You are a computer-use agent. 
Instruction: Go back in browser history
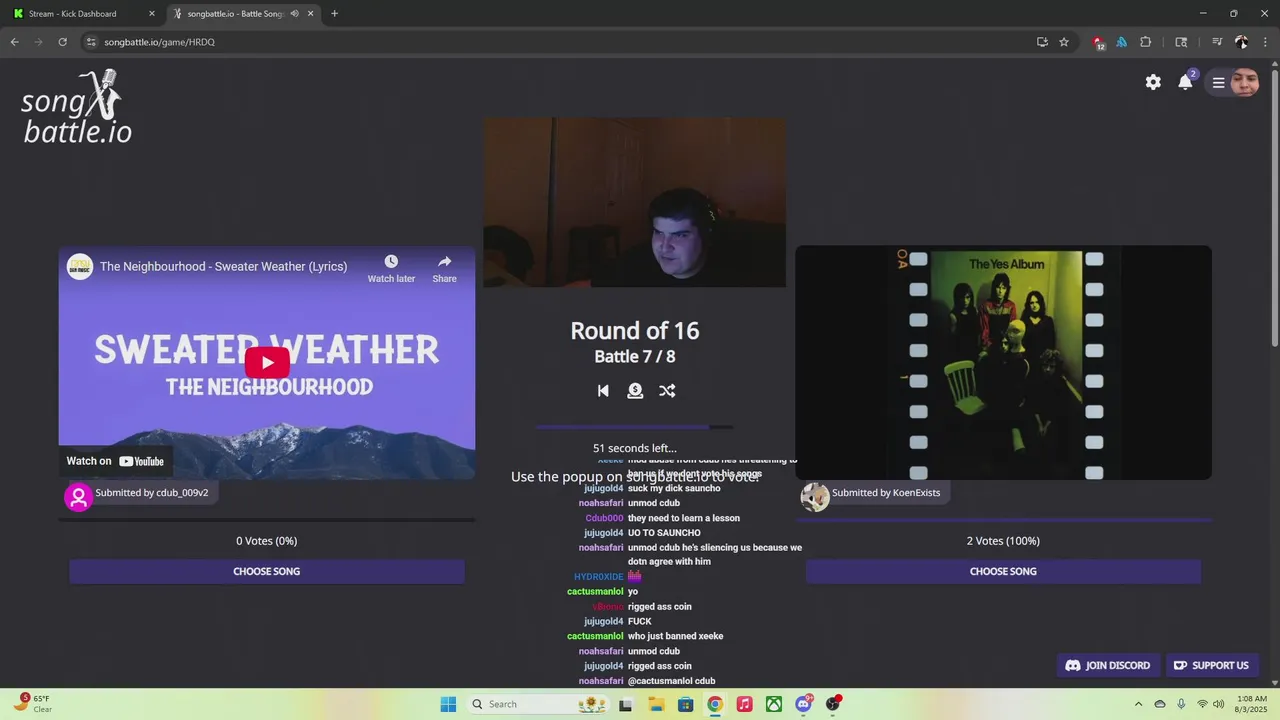point(14,42)
